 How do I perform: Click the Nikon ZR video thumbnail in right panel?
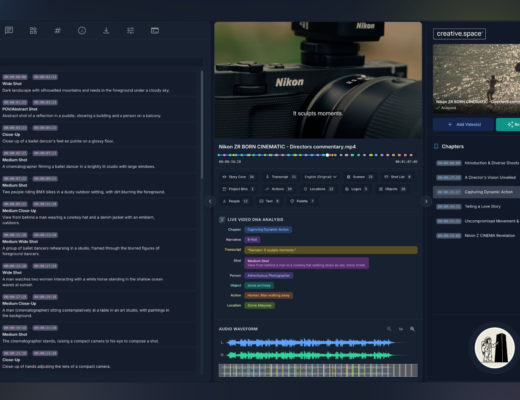coord(476,79)
